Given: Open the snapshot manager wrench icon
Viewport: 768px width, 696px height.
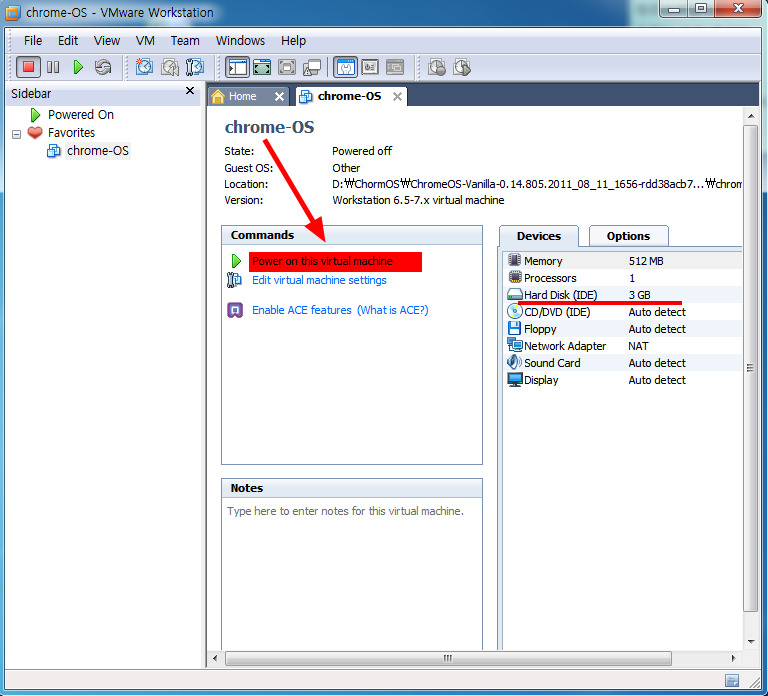Looking at the screenshot, I should [x=195, y=67].
